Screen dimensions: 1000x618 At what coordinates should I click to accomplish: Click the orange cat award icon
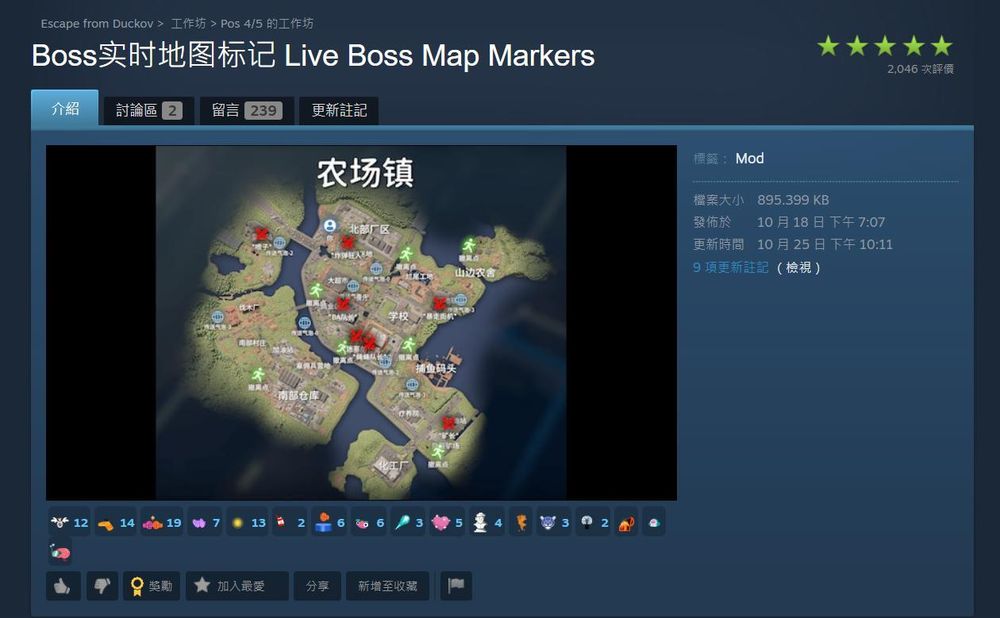[627, 523]
